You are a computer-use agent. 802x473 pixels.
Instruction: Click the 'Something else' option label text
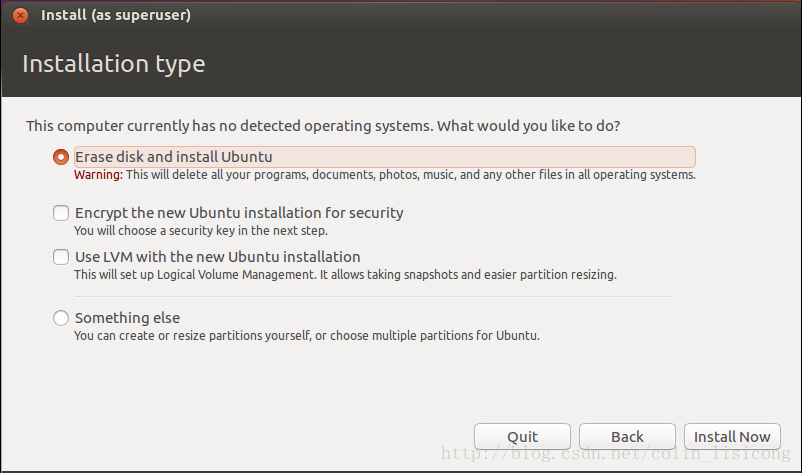(127, 318)
